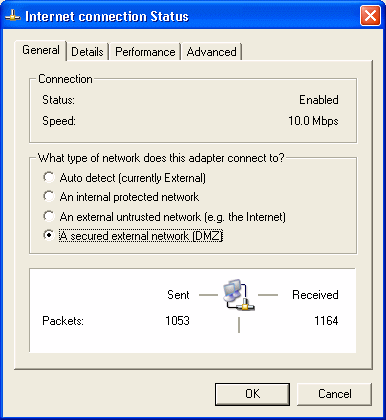Open the Details tab
The height and width of the screenshot is (420, 386).
[x=87, y=52]
